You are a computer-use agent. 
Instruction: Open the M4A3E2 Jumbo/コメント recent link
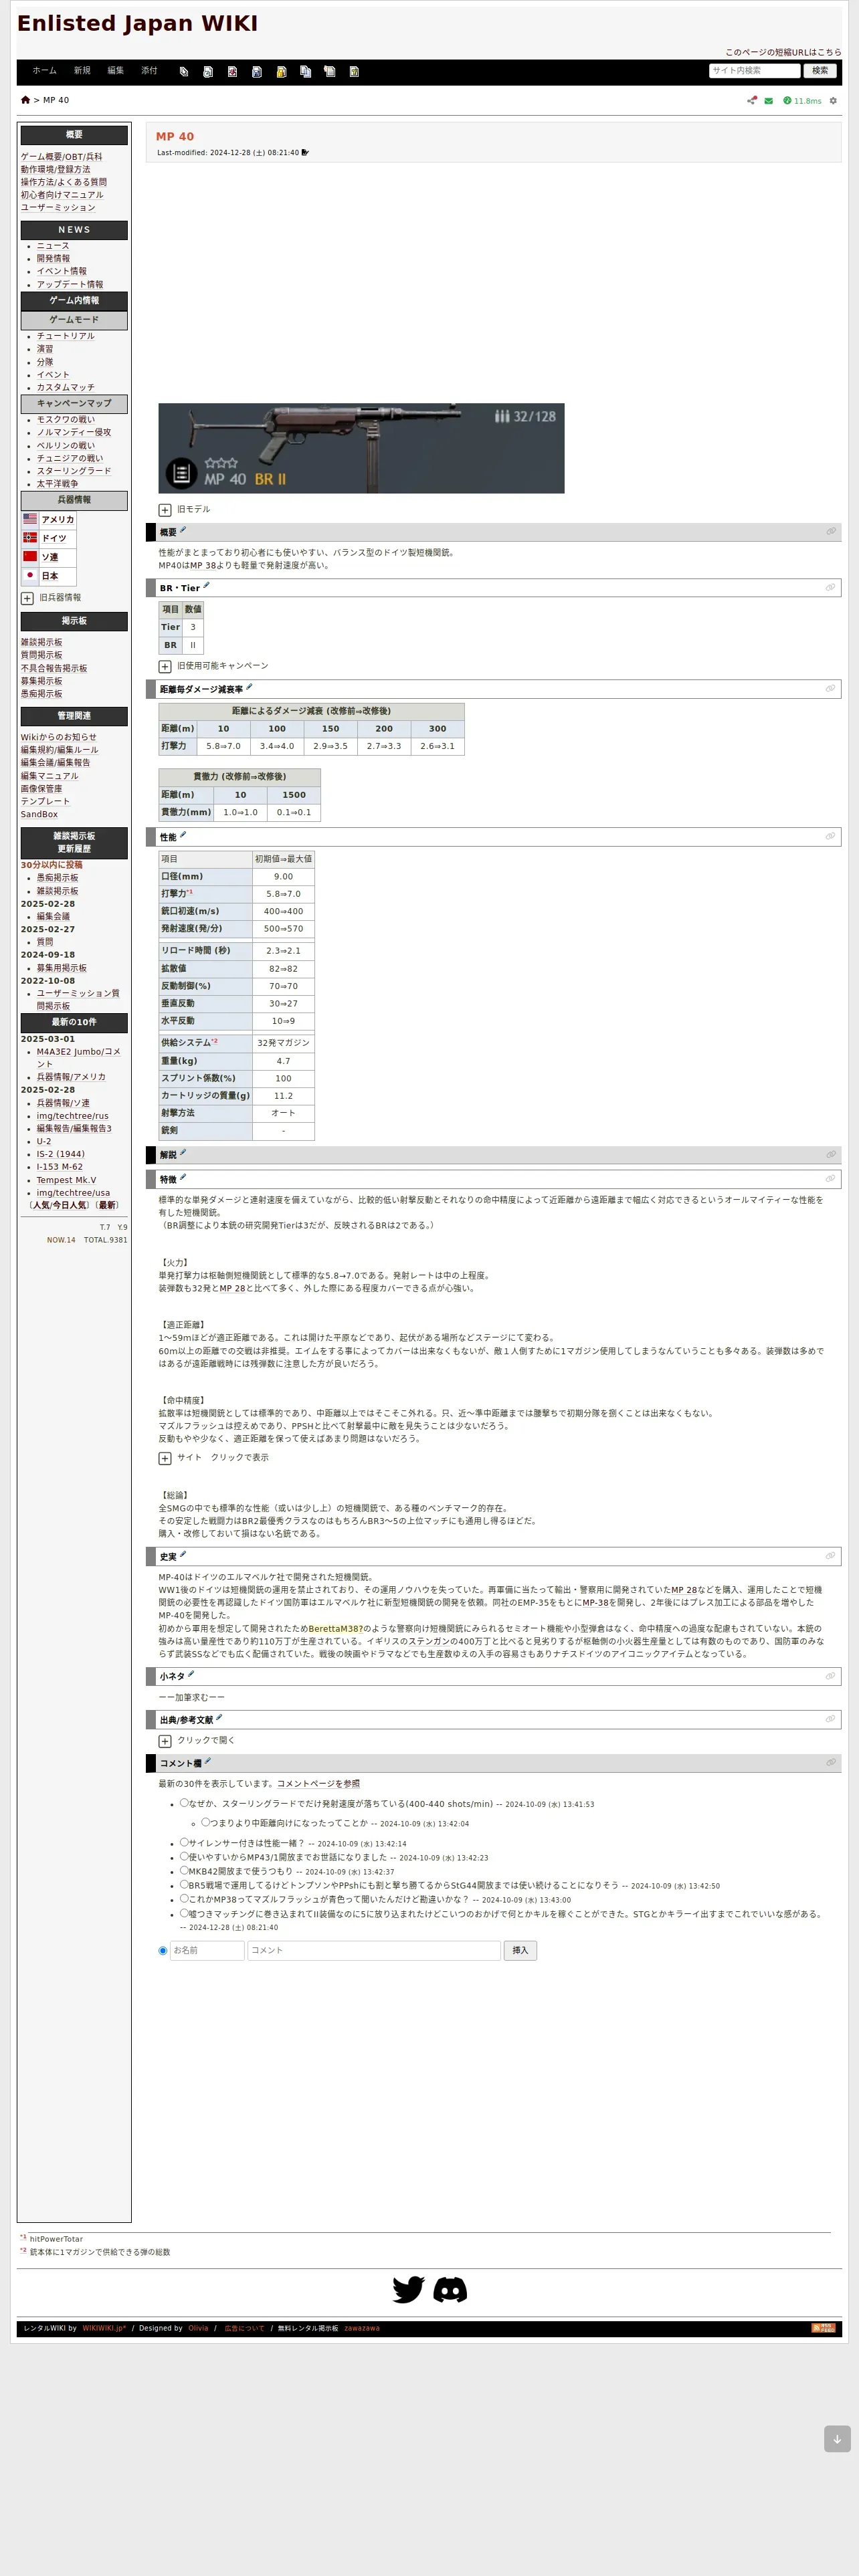(78, 1058)
